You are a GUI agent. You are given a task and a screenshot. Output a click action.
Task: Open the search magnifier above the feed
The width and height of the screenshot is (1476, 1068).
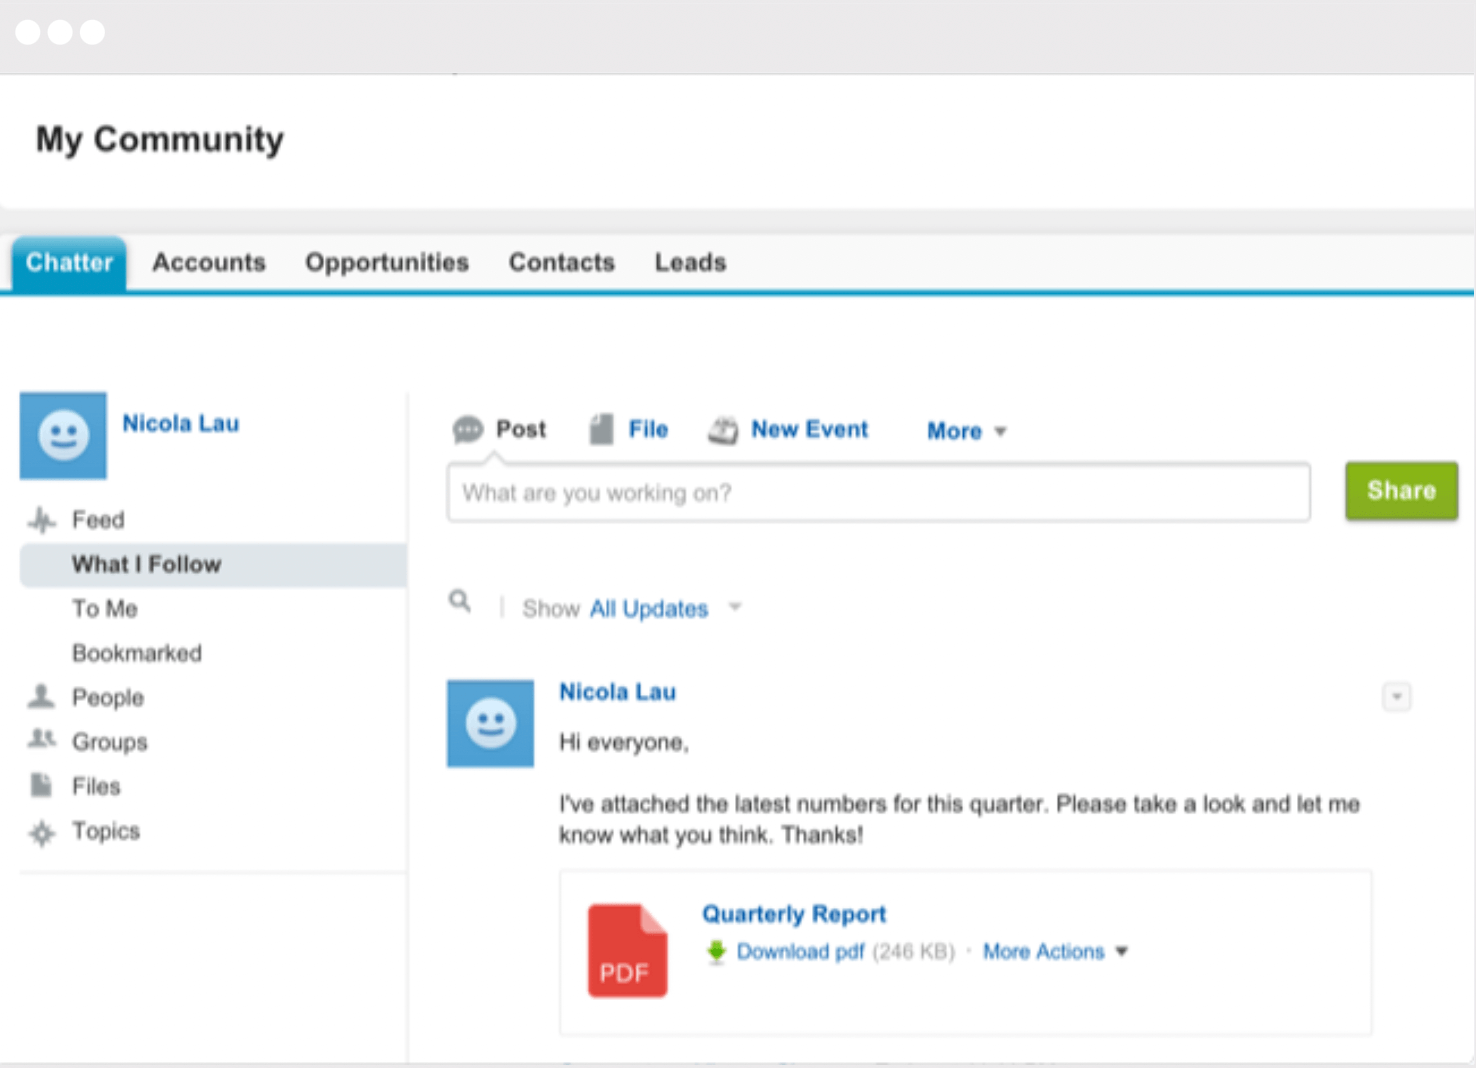460,601
